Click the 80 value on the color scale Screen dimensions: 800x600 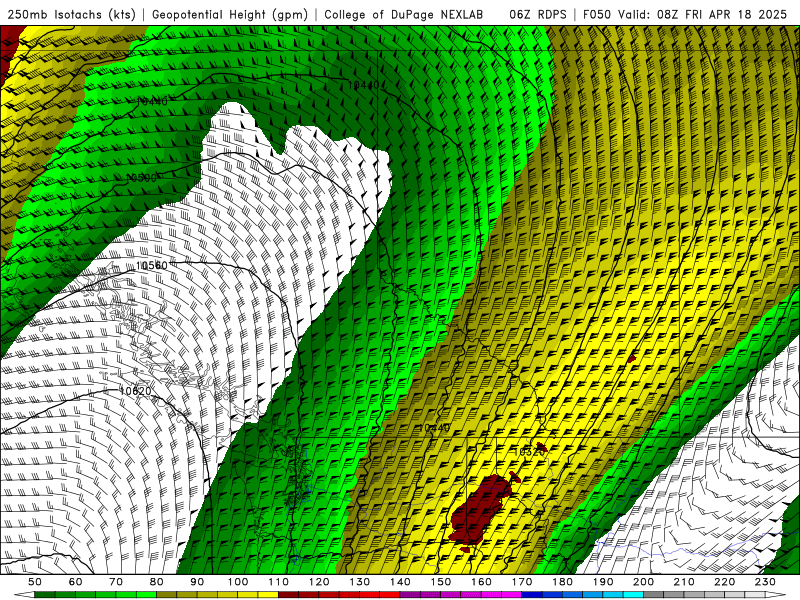(157, 582)
